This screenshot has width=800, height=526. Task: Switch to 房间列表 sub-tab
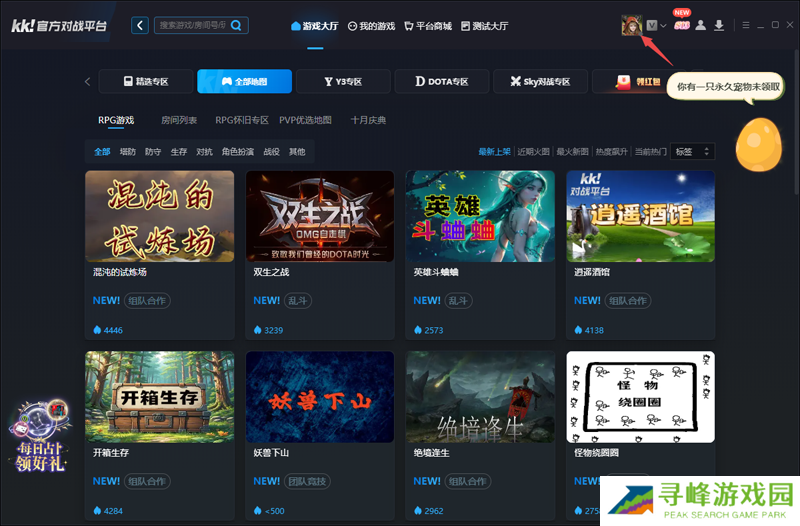(x=179, y=120)
